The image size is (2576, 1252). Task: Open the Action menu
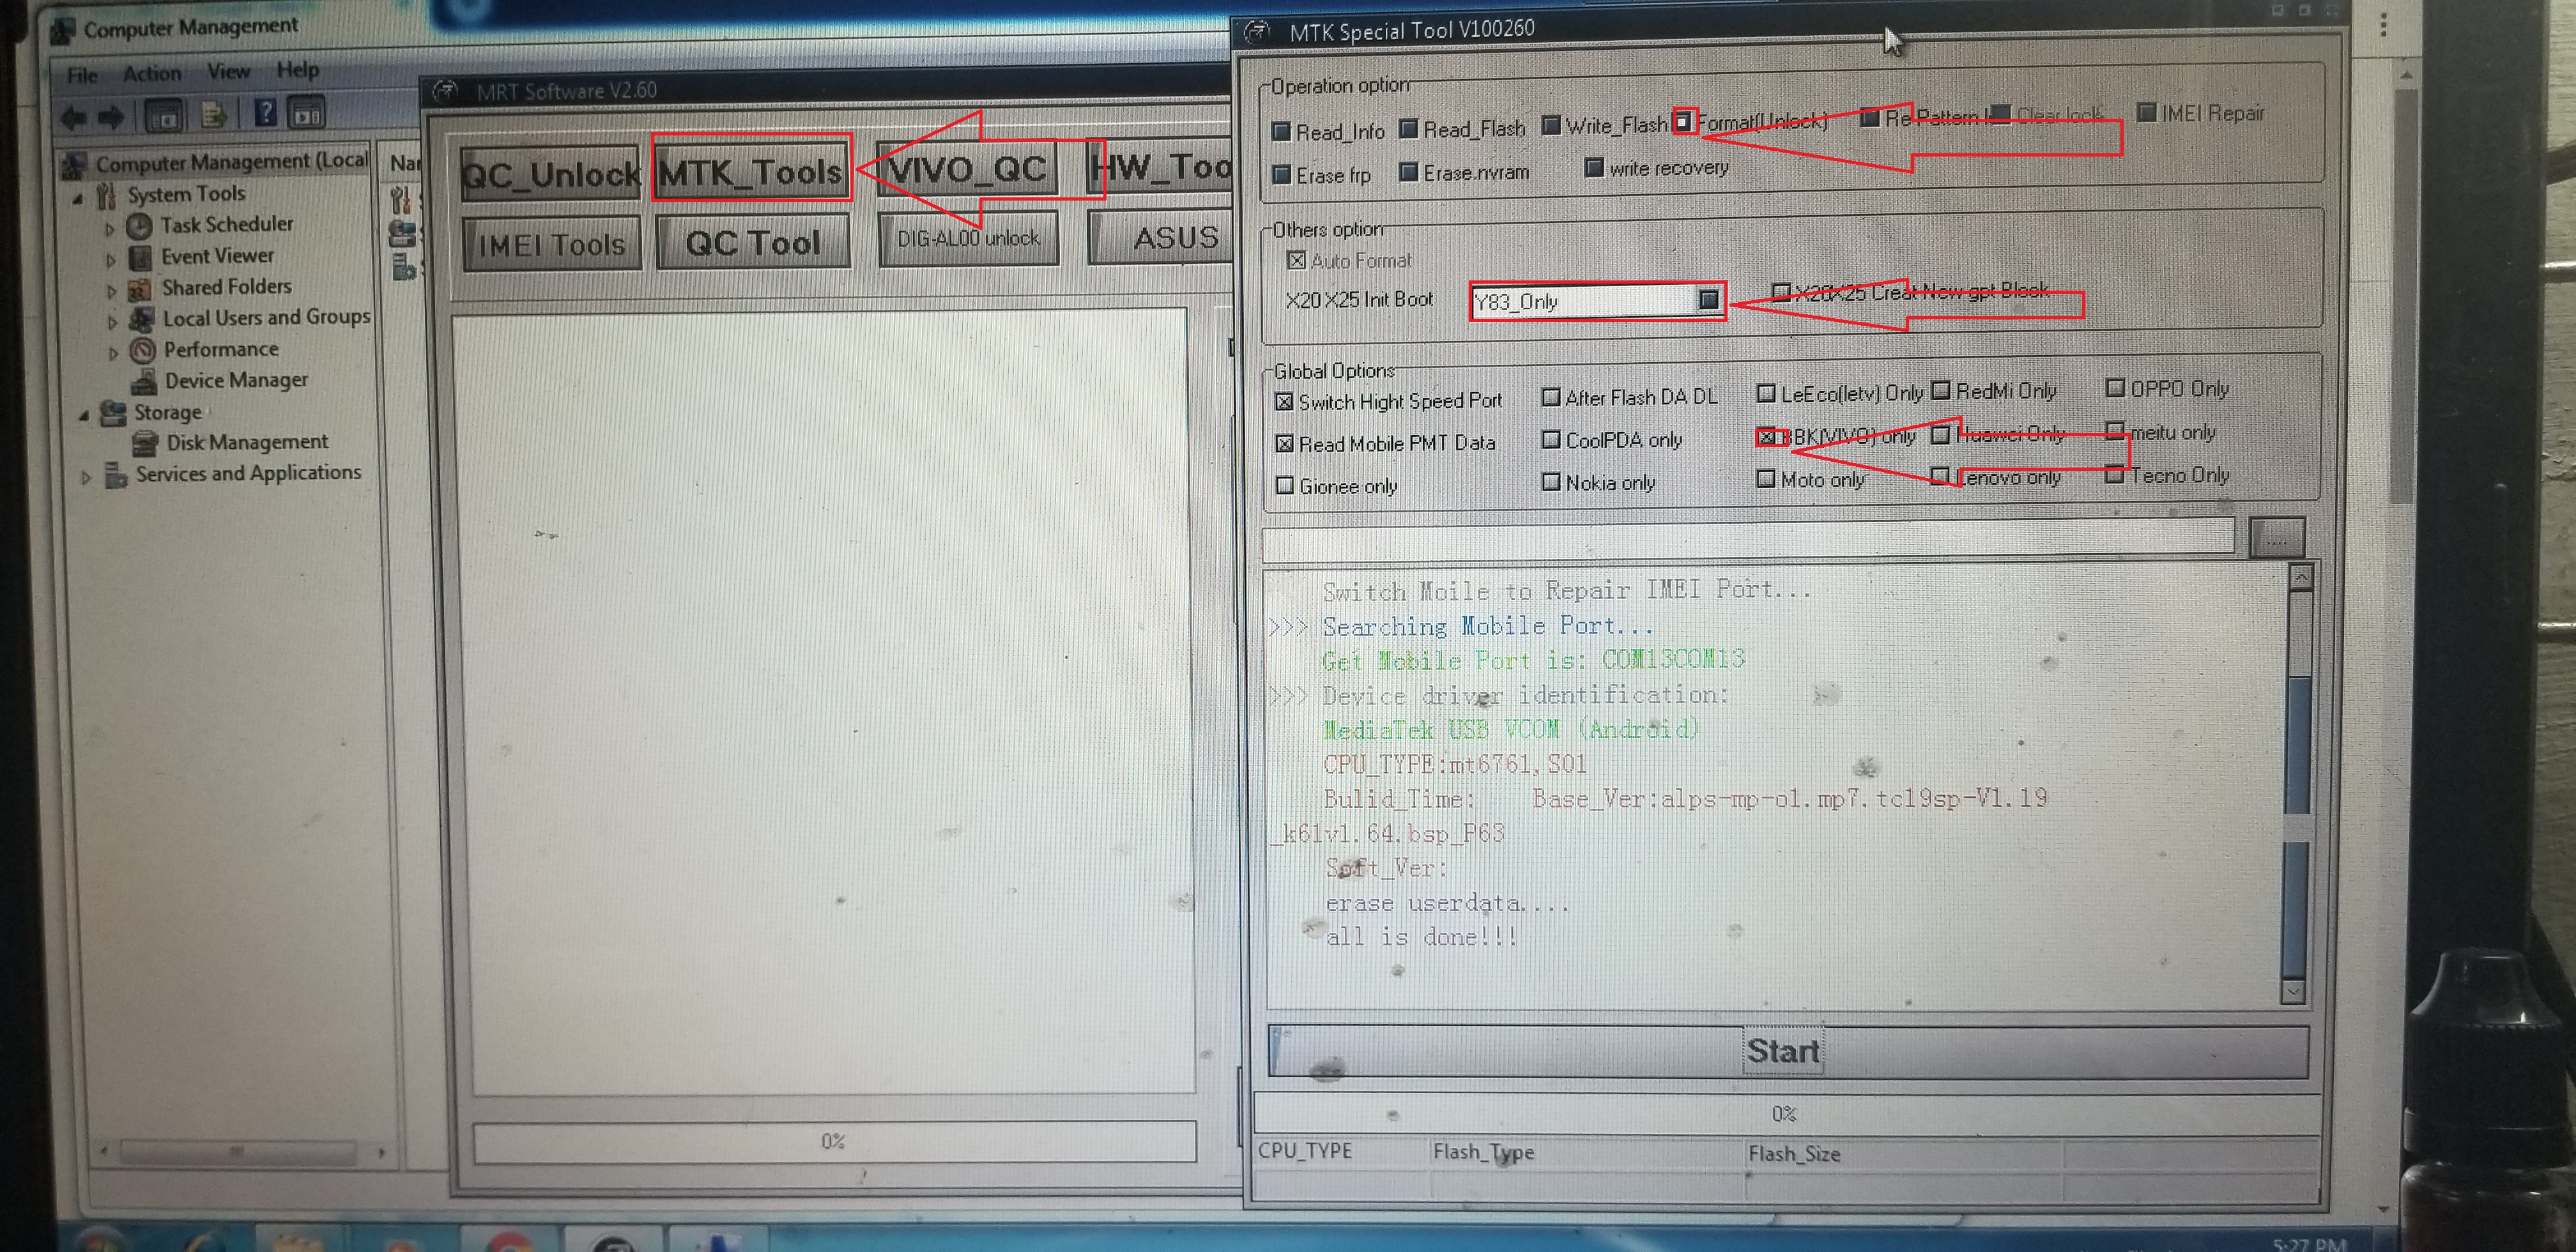(152, 73)
